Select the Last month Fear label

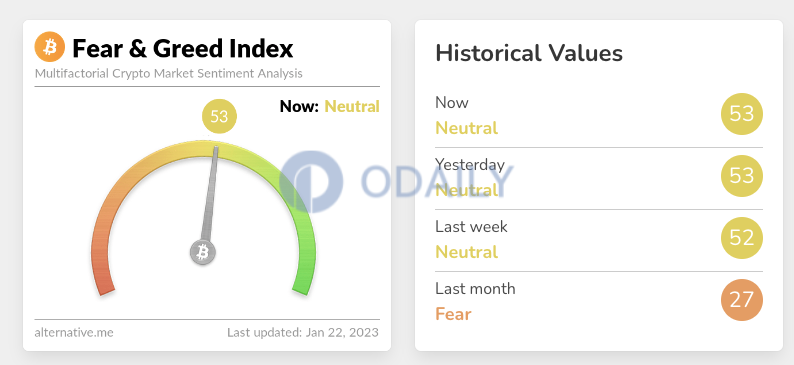[453, 314]
